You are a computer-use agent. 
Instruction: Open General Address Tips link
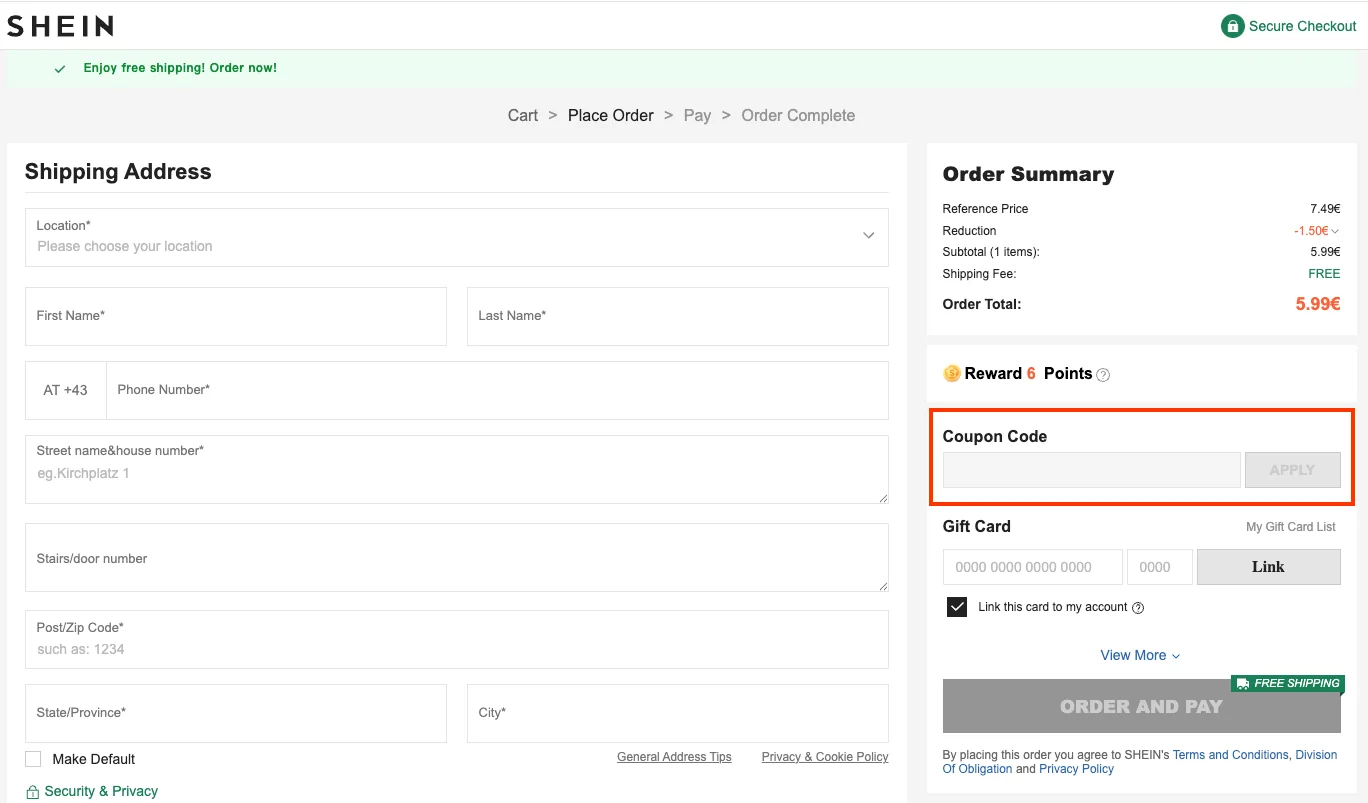(x=674, y=757)
